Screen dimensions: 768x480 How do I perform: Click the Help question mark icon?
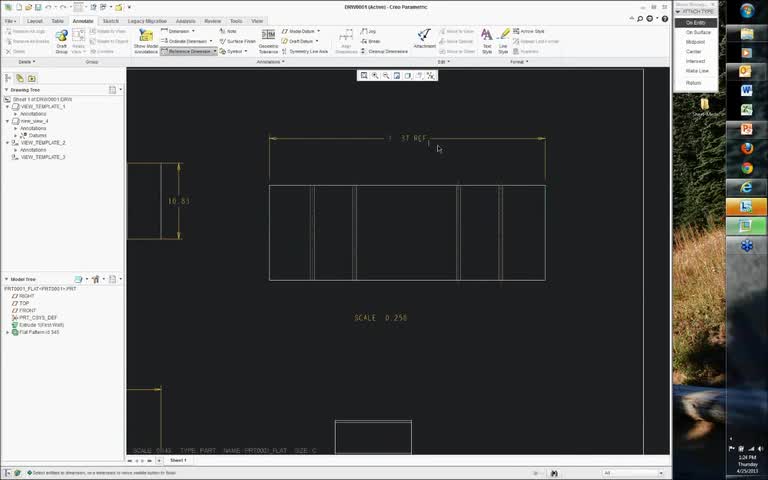[x=665, y=19]
